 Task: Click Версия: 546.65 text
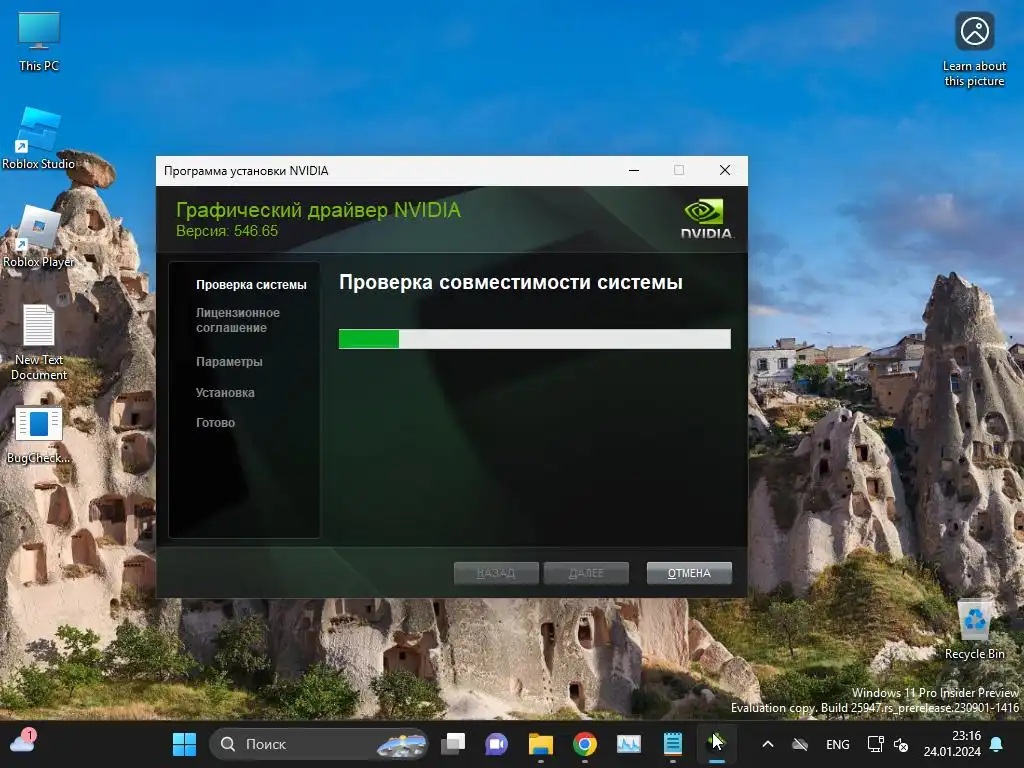pos(227,231)
